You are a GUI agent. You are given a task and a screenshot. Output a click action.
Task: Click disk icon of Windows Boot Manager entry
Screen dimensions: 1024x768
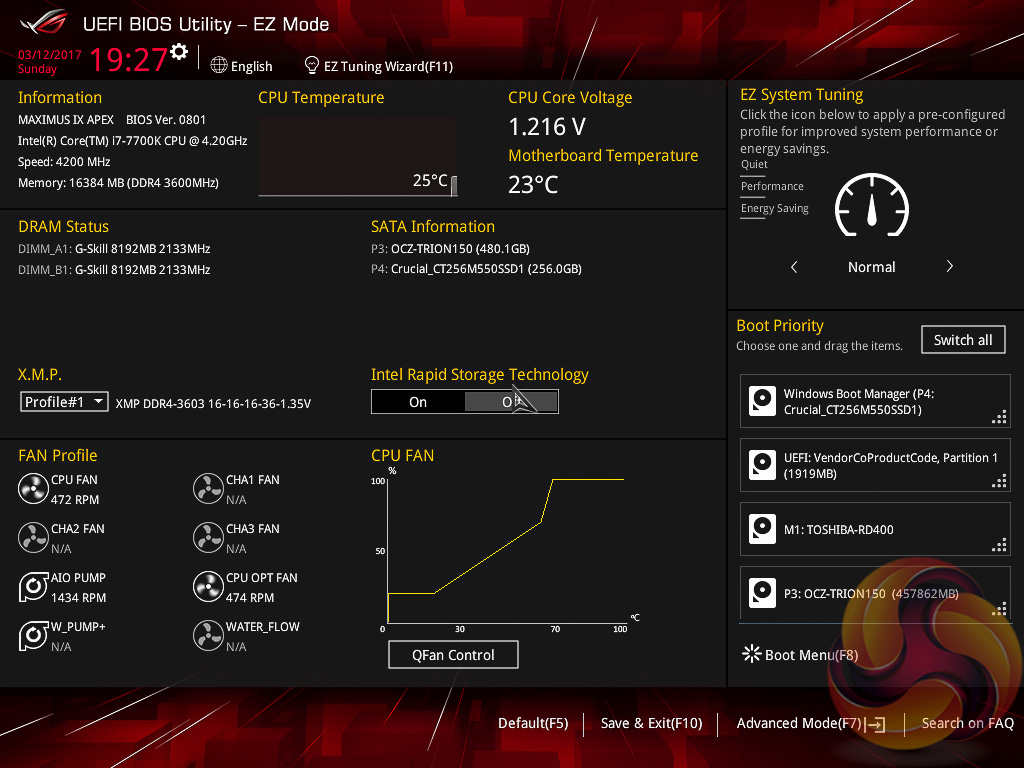coord(762,401)
